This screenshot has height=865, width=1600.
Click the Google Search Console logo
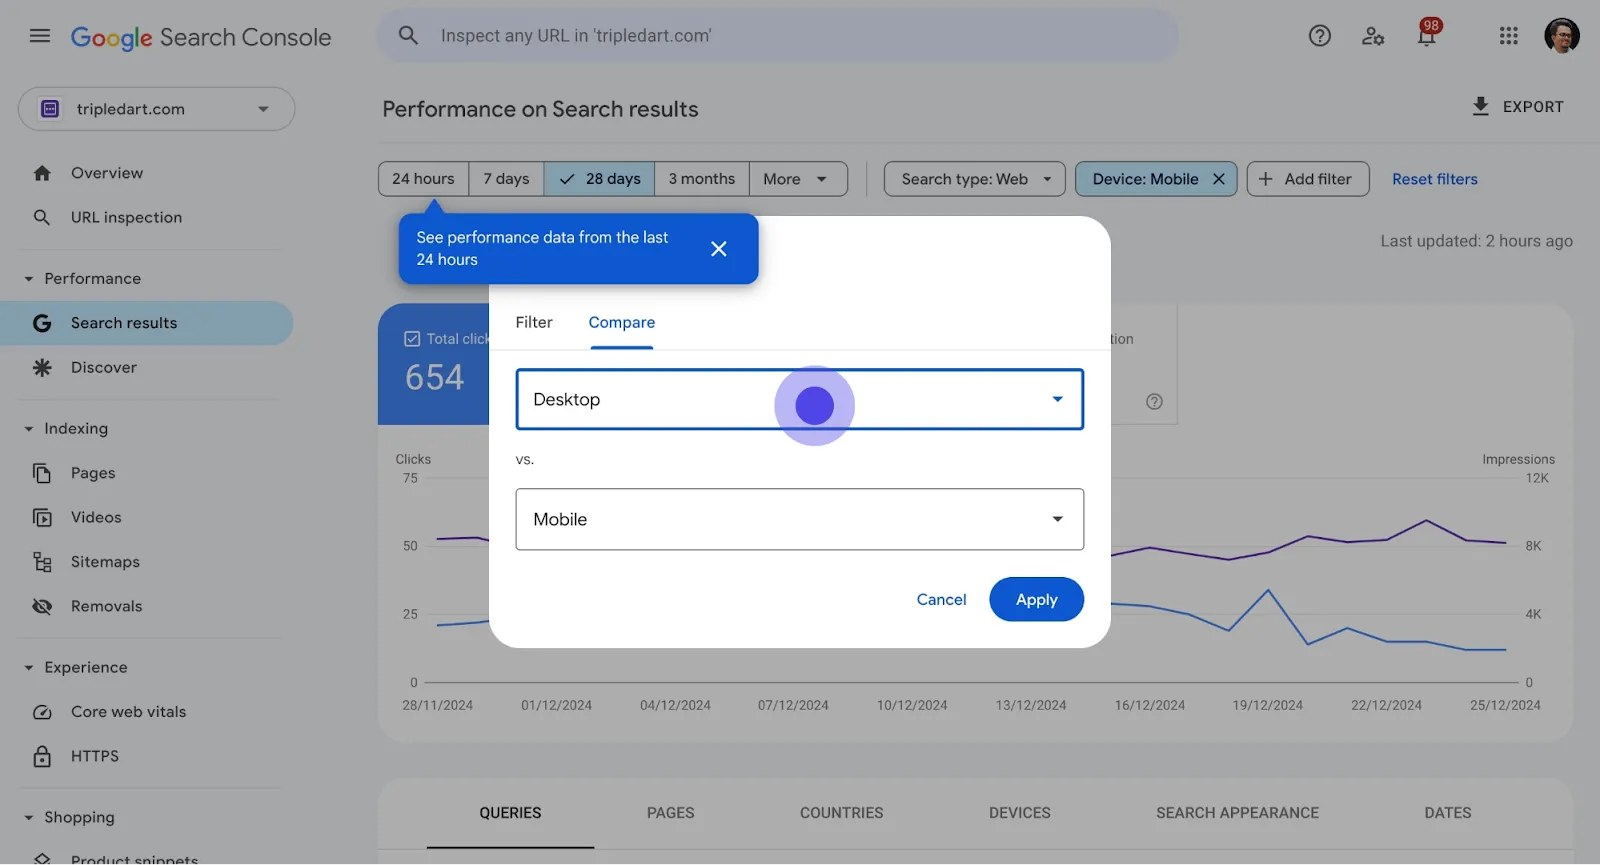(201, 37)
